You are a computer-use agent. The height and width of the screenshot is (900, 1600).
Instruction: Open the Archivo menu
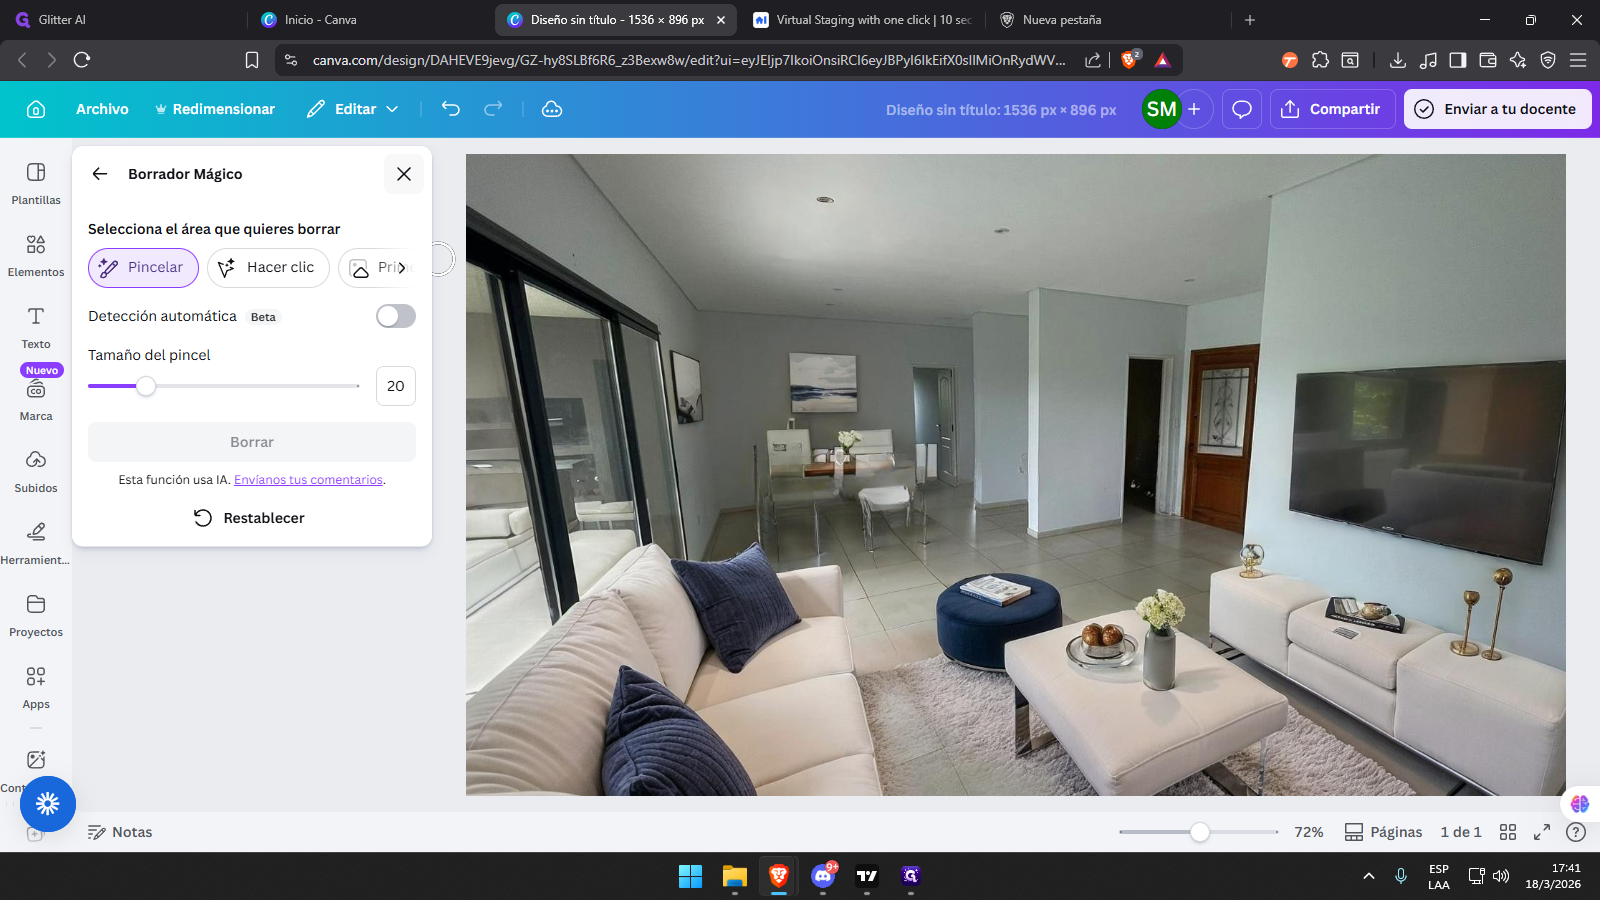(102, 109)
